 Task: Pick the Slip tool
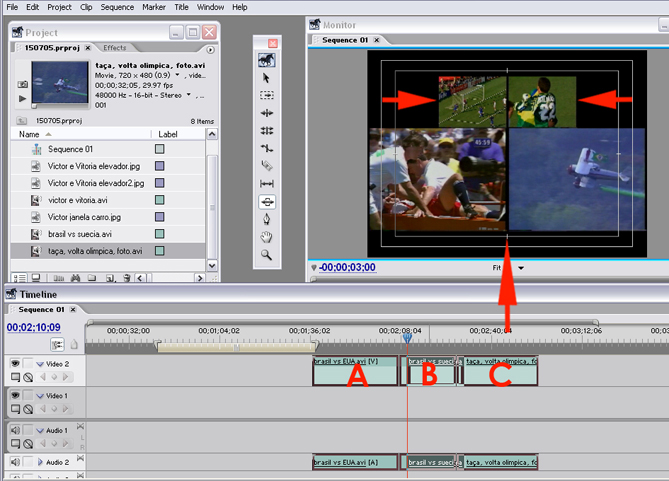(267, 184)
